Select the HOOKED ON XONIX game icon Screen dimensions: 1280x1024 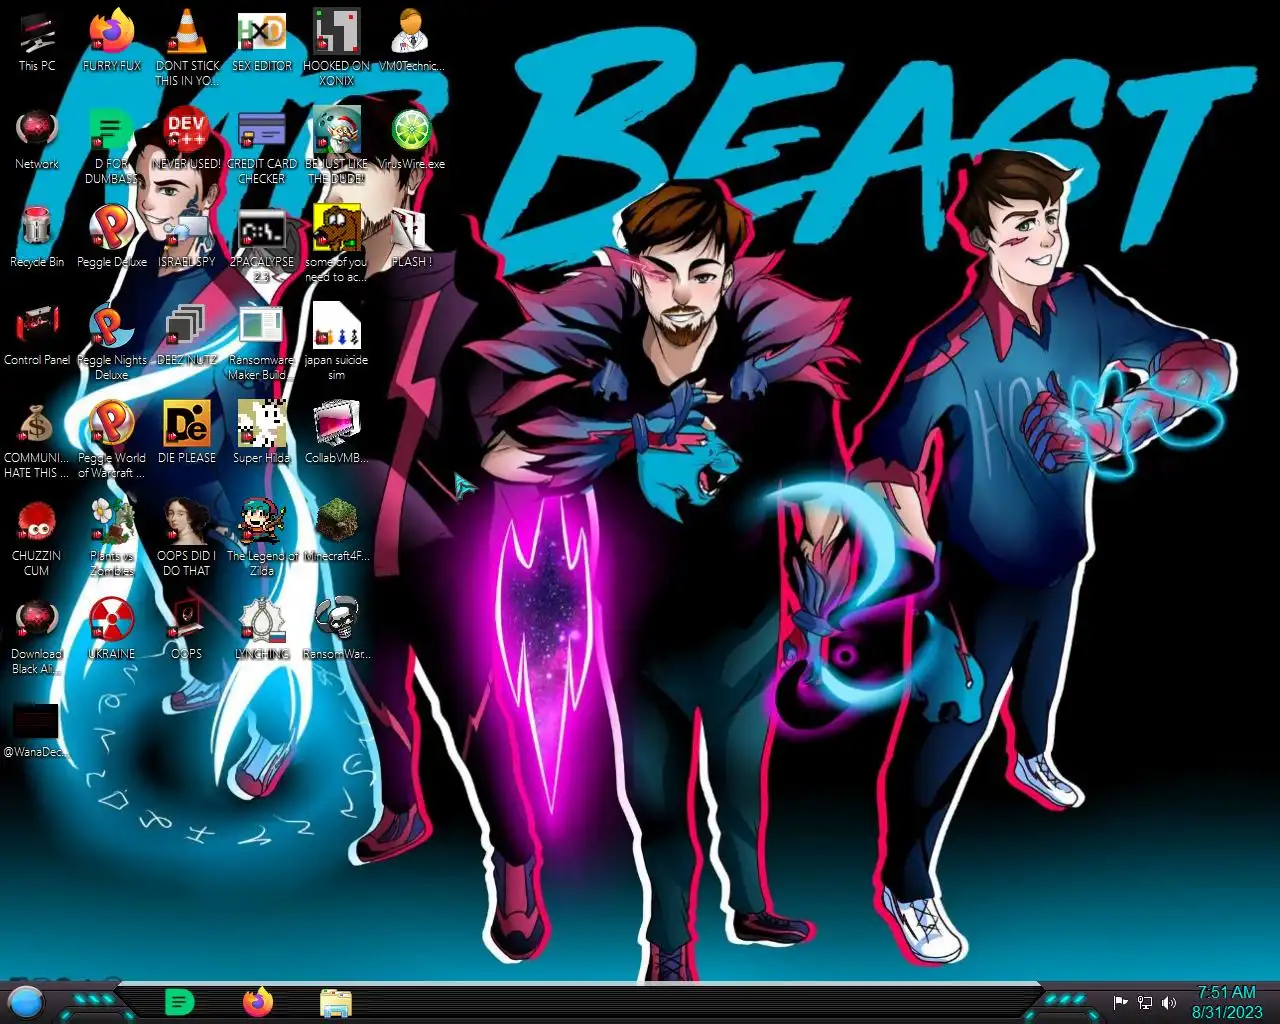click(x=337, y=48)
